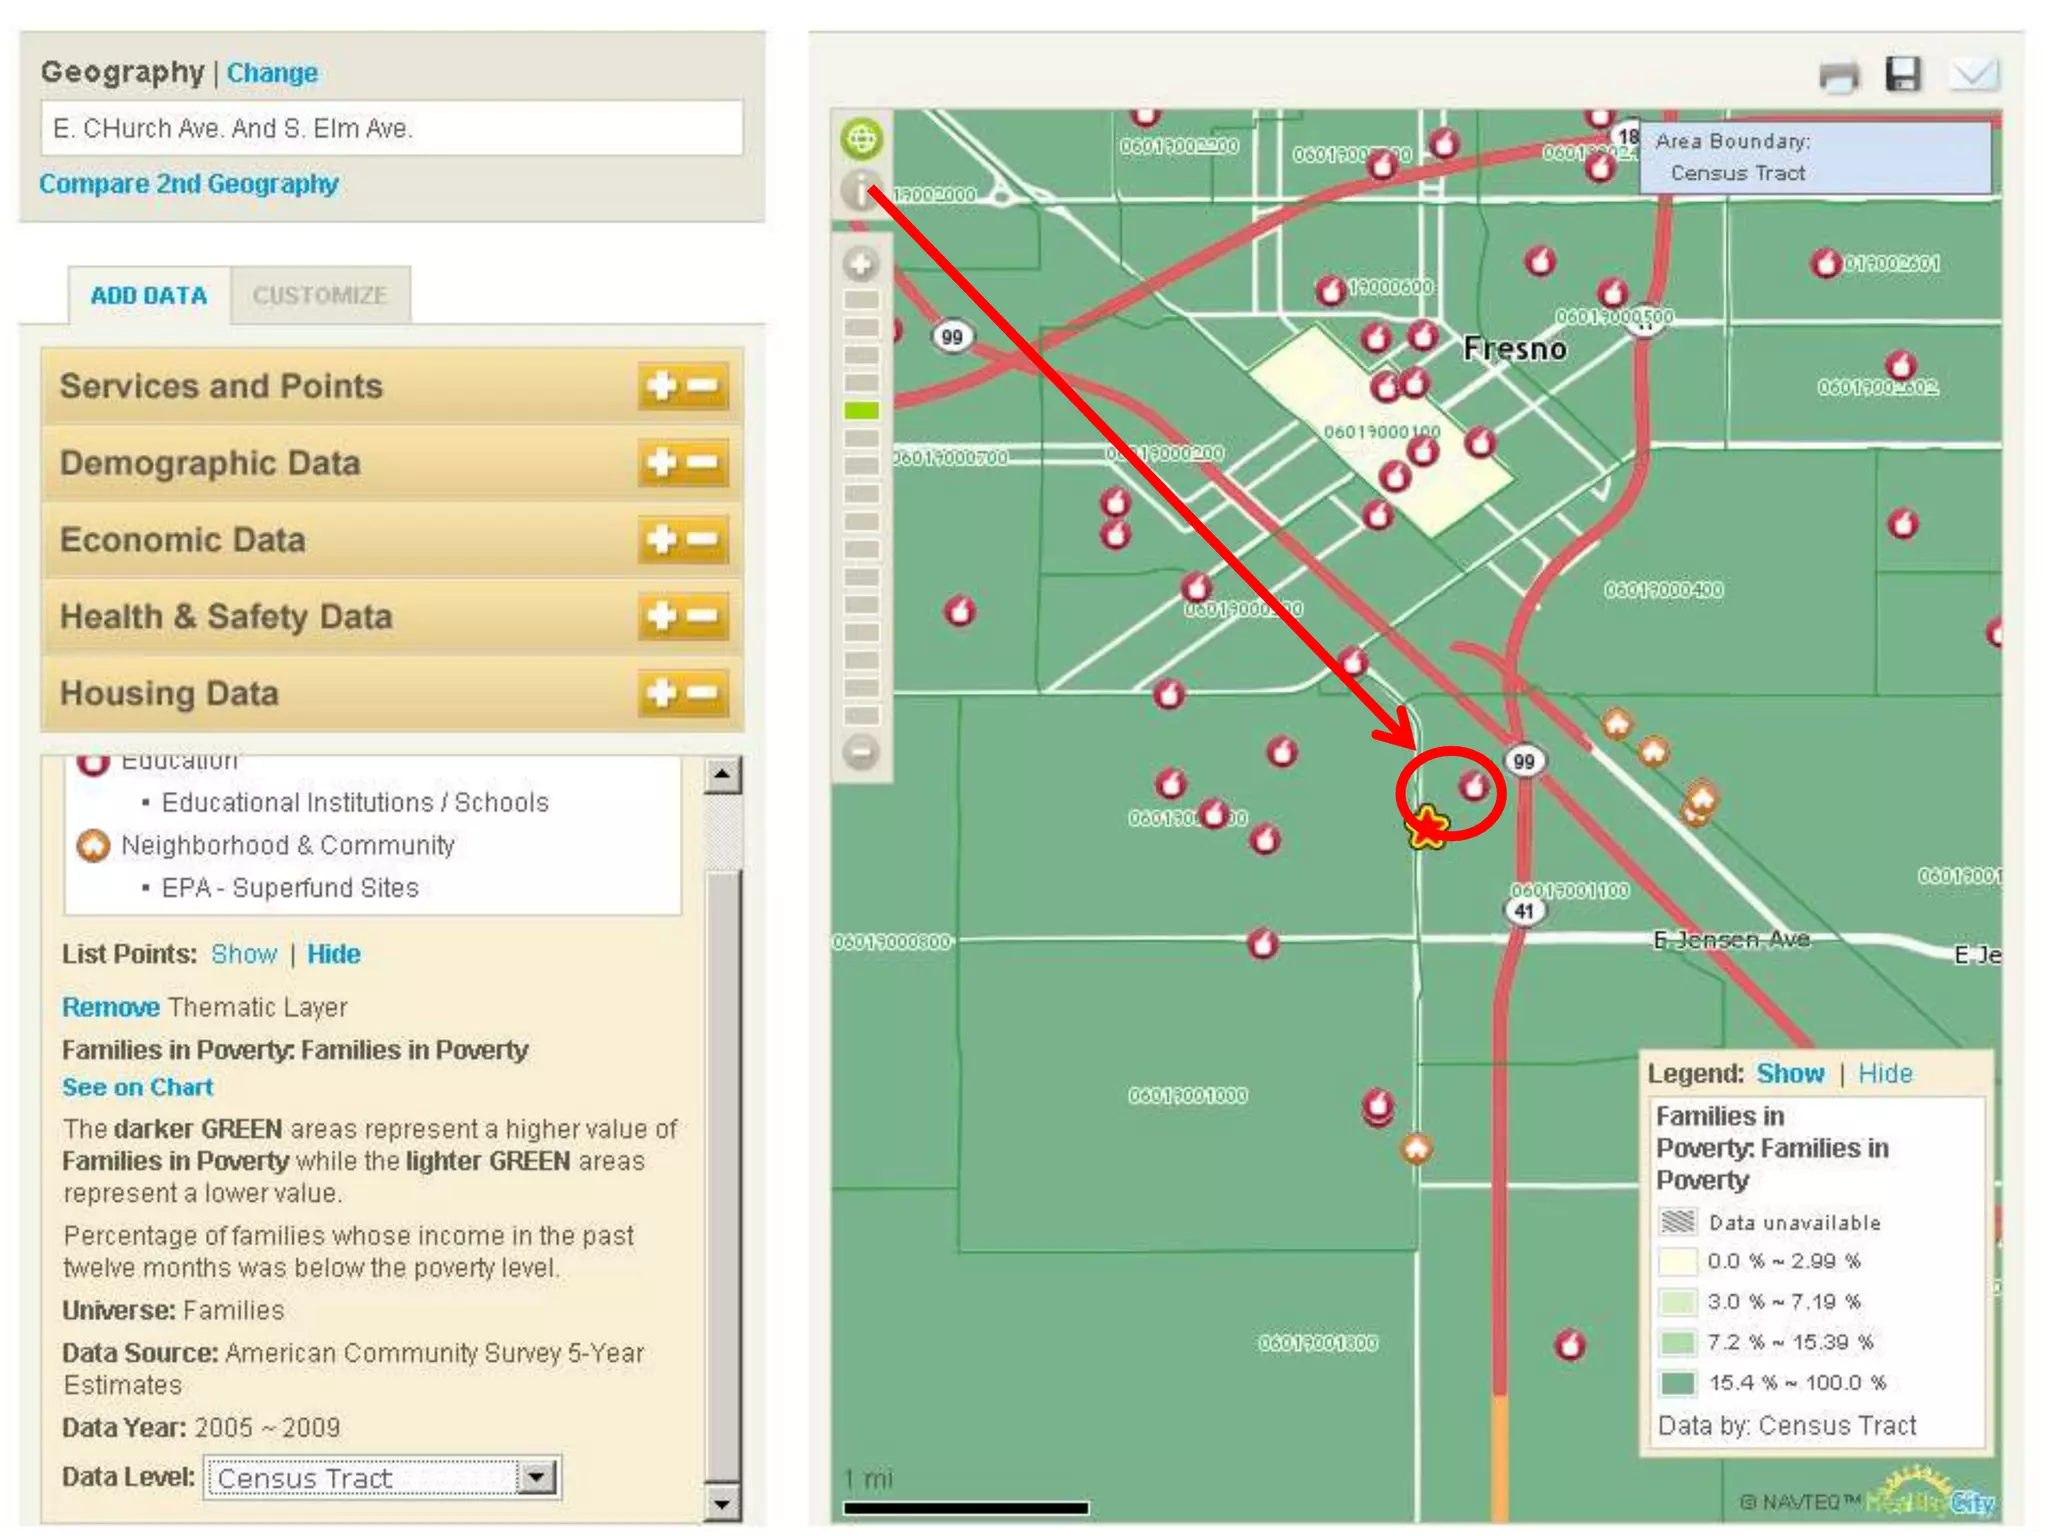Click the printer icon above the map

tap(1838, 75)
